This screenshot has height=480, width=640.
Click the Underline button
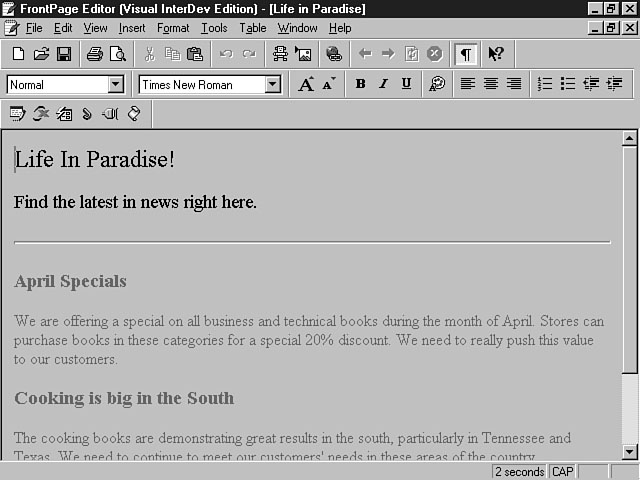point(406,84)
